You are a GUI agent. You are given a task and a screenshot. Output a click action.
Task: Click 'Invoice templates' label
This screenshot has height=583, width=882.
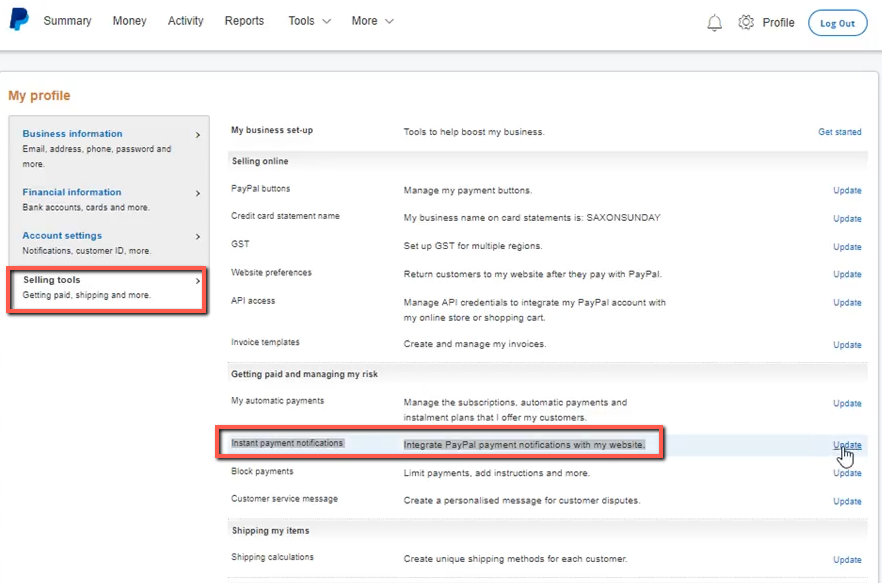[265, 342]
